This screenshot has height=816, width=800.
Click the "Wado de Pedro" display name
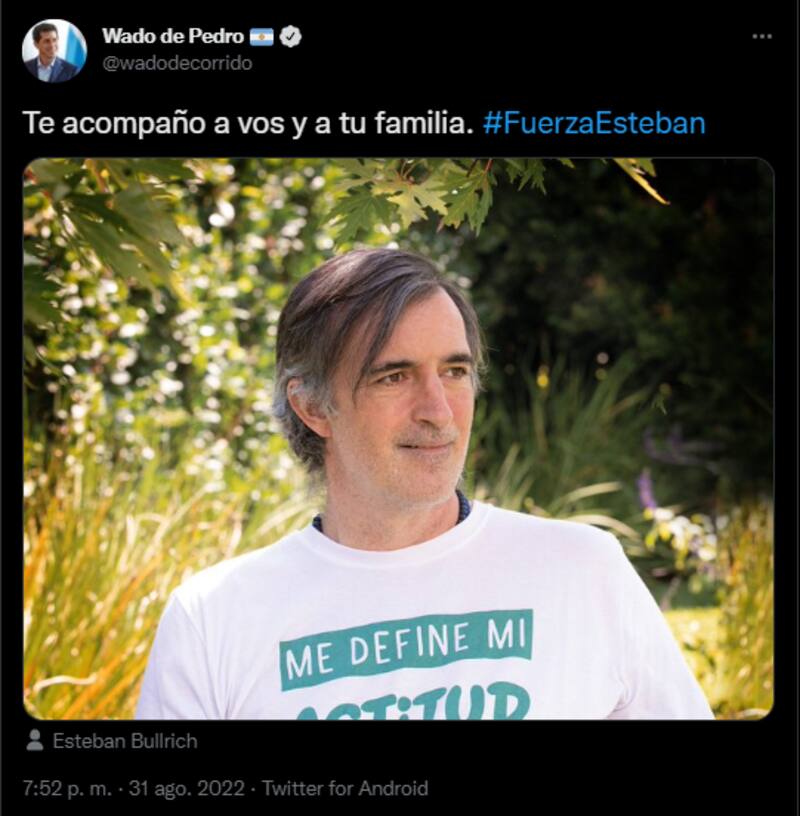click(x=172, y=37)
